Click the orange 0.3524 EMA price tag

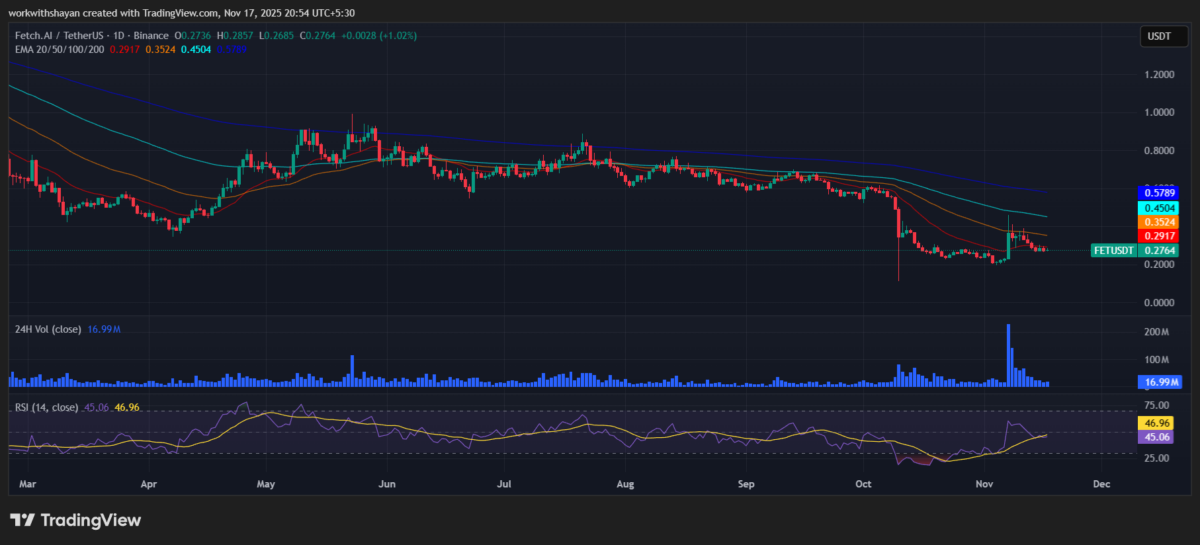tap(1160, 221)
